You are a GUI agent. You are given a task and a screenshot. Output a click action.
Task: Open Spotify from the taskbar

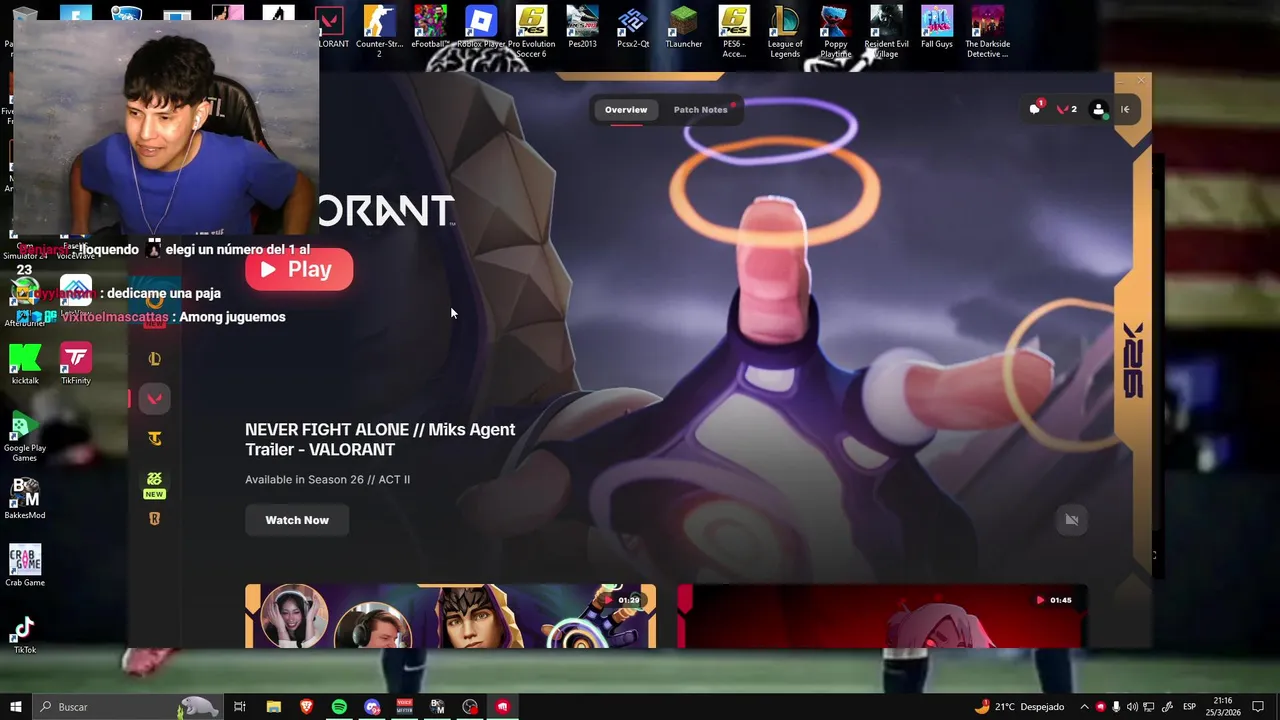click(339, 707)
